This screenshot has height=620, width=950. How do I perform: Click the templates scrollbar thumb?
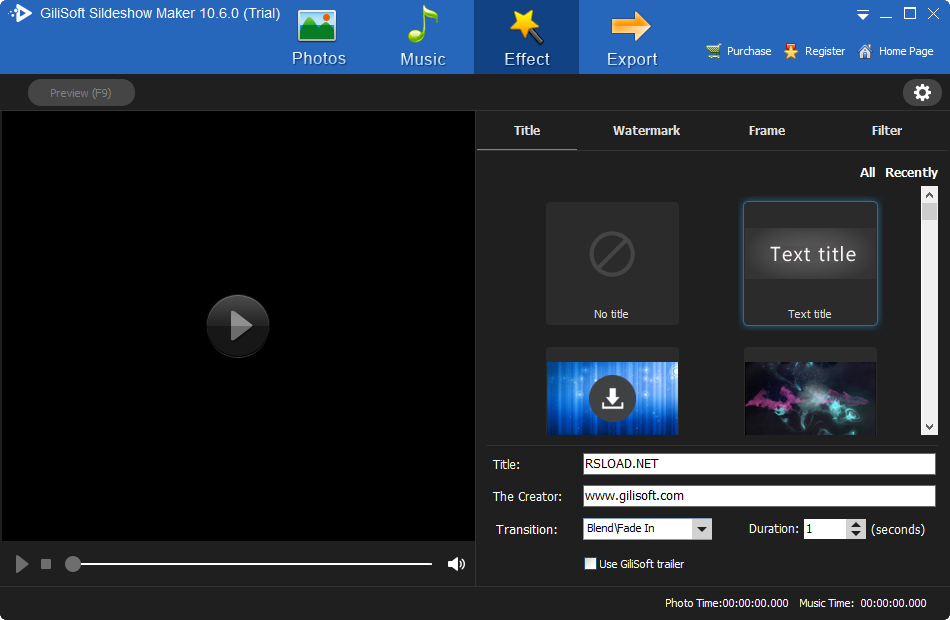coord(929,212)
